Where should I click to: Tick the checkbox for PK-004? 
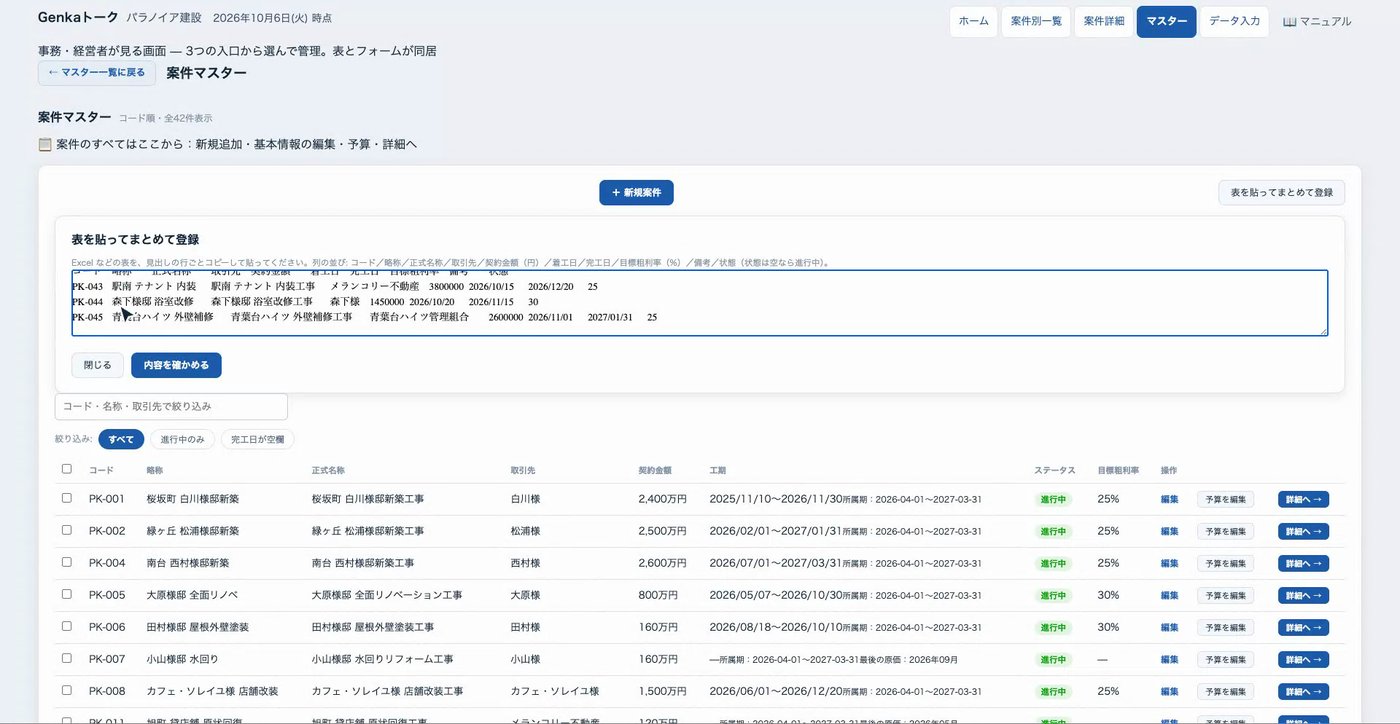coord(67,562)
